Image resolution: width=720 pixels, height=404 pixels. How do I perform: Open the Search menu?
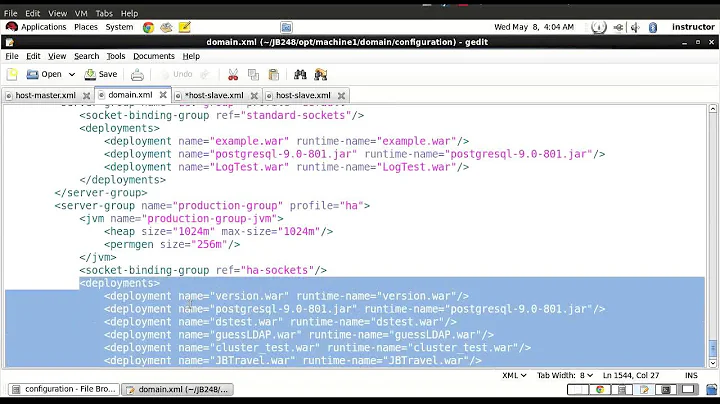point(86,56)
